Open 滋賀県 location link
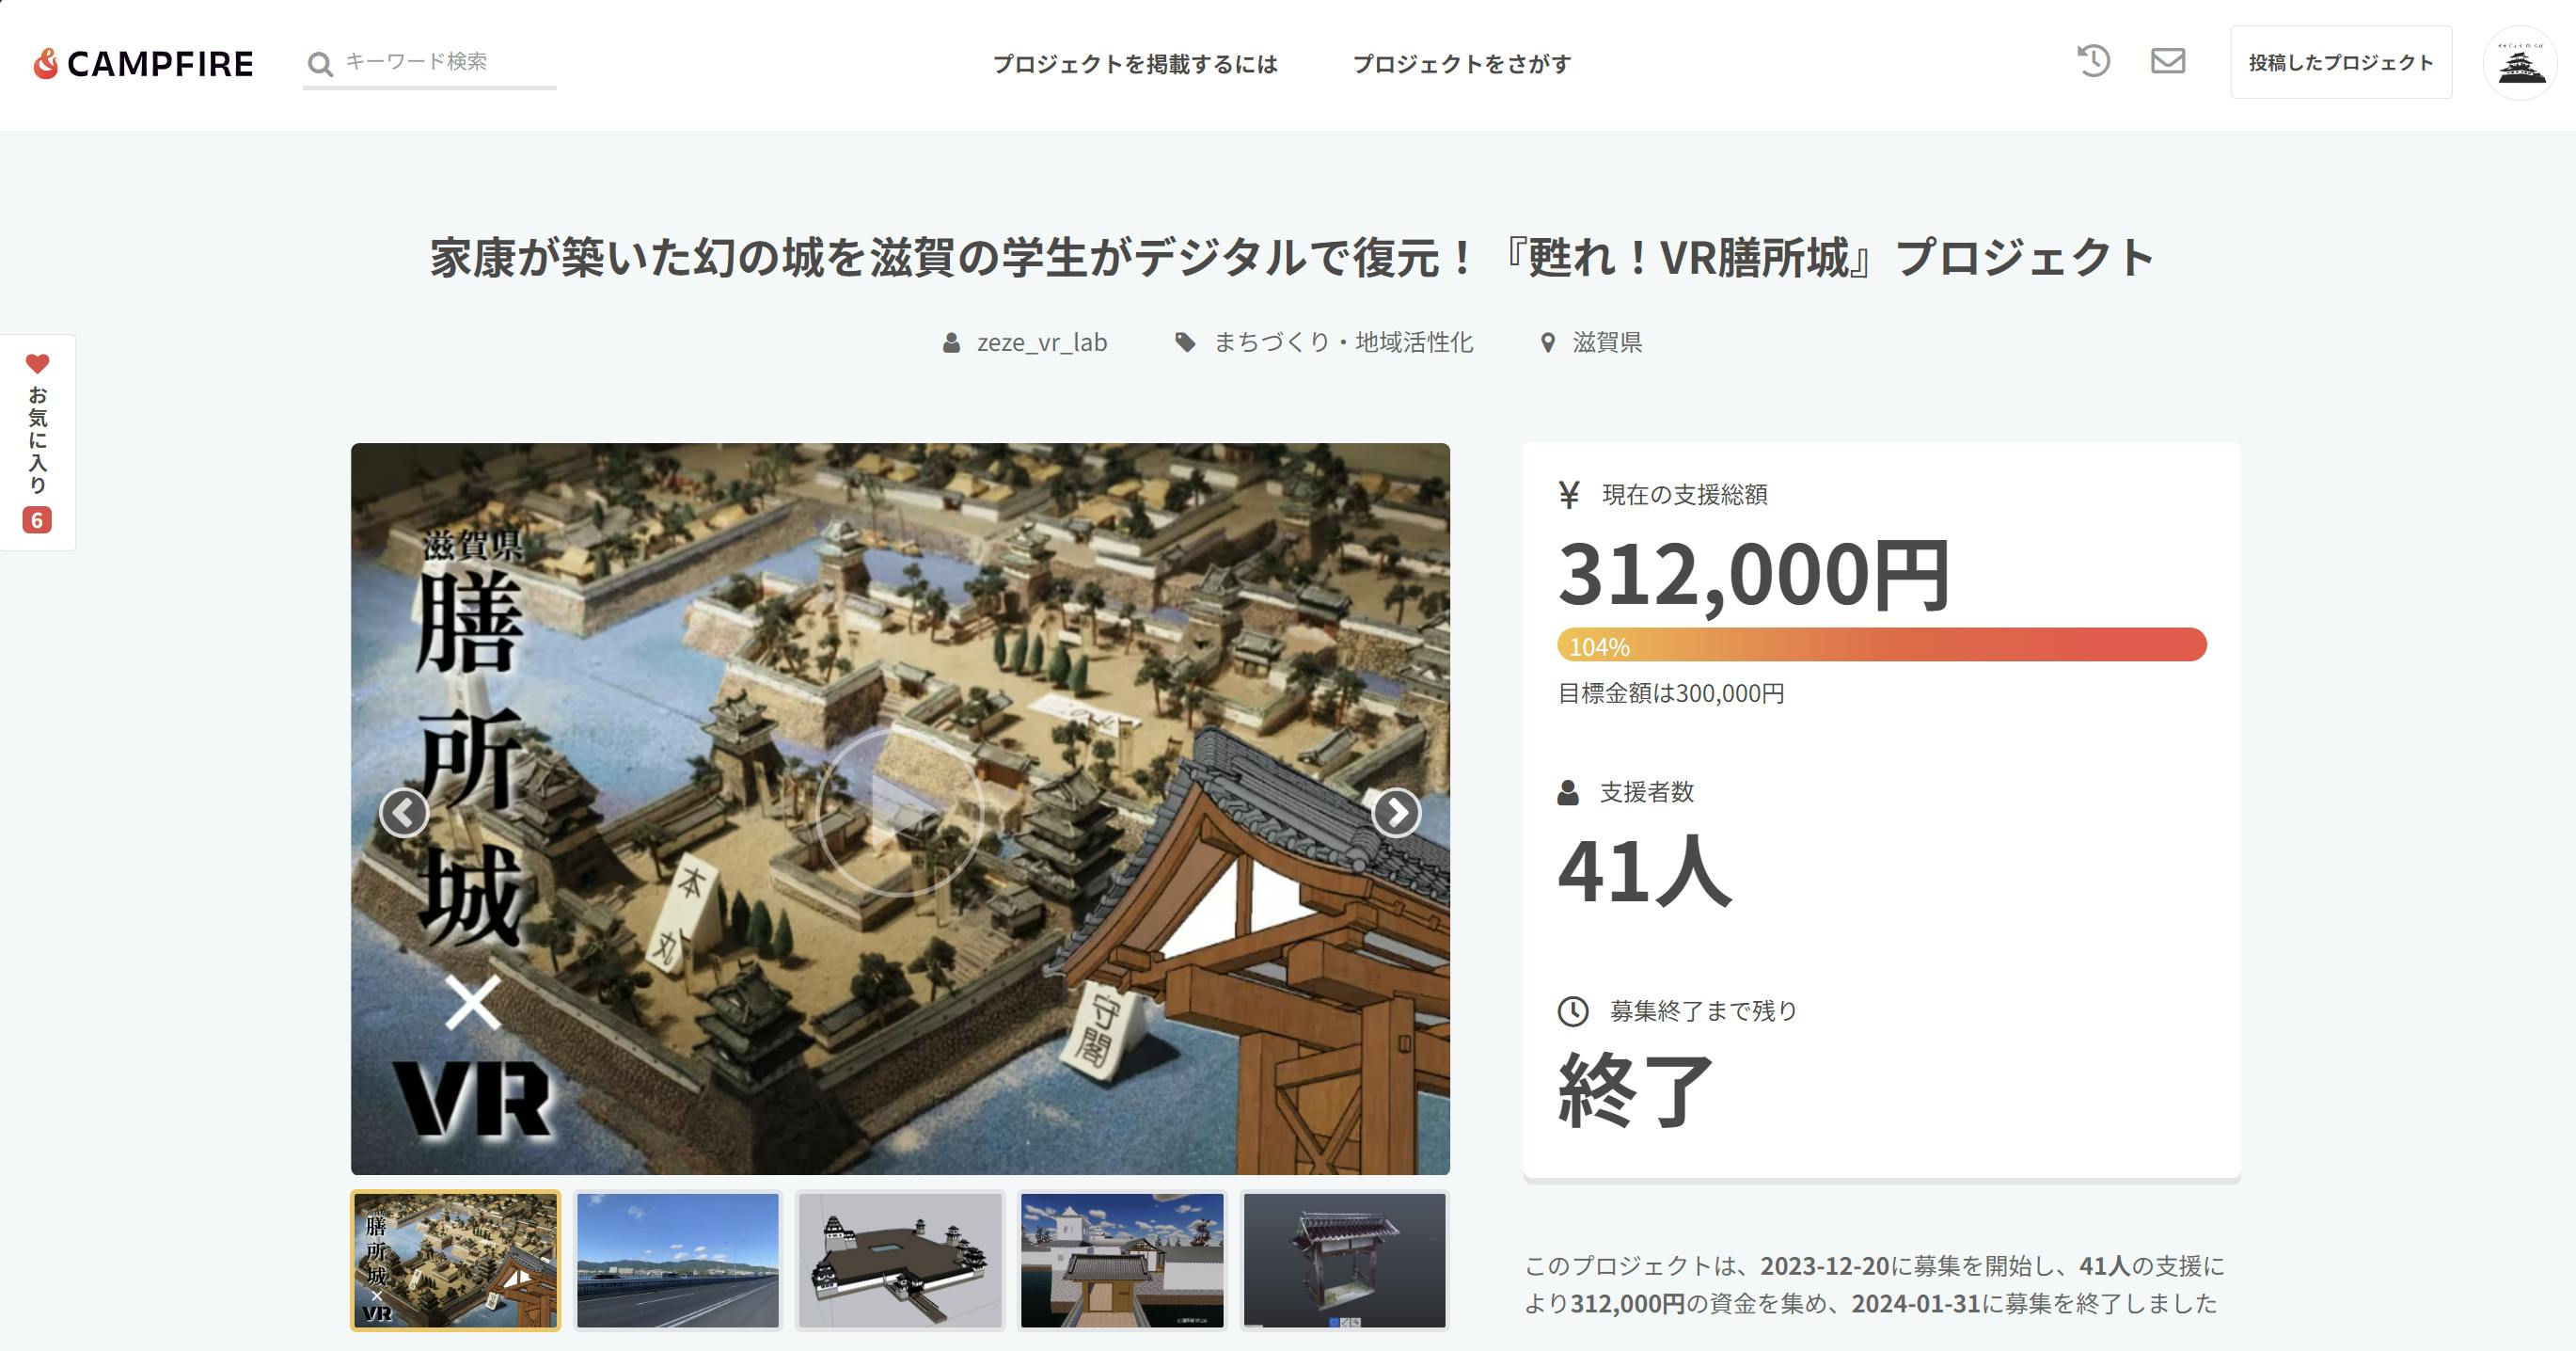The width and height of the screenshot is (2576, 1351). click(x=1606, y=343)
